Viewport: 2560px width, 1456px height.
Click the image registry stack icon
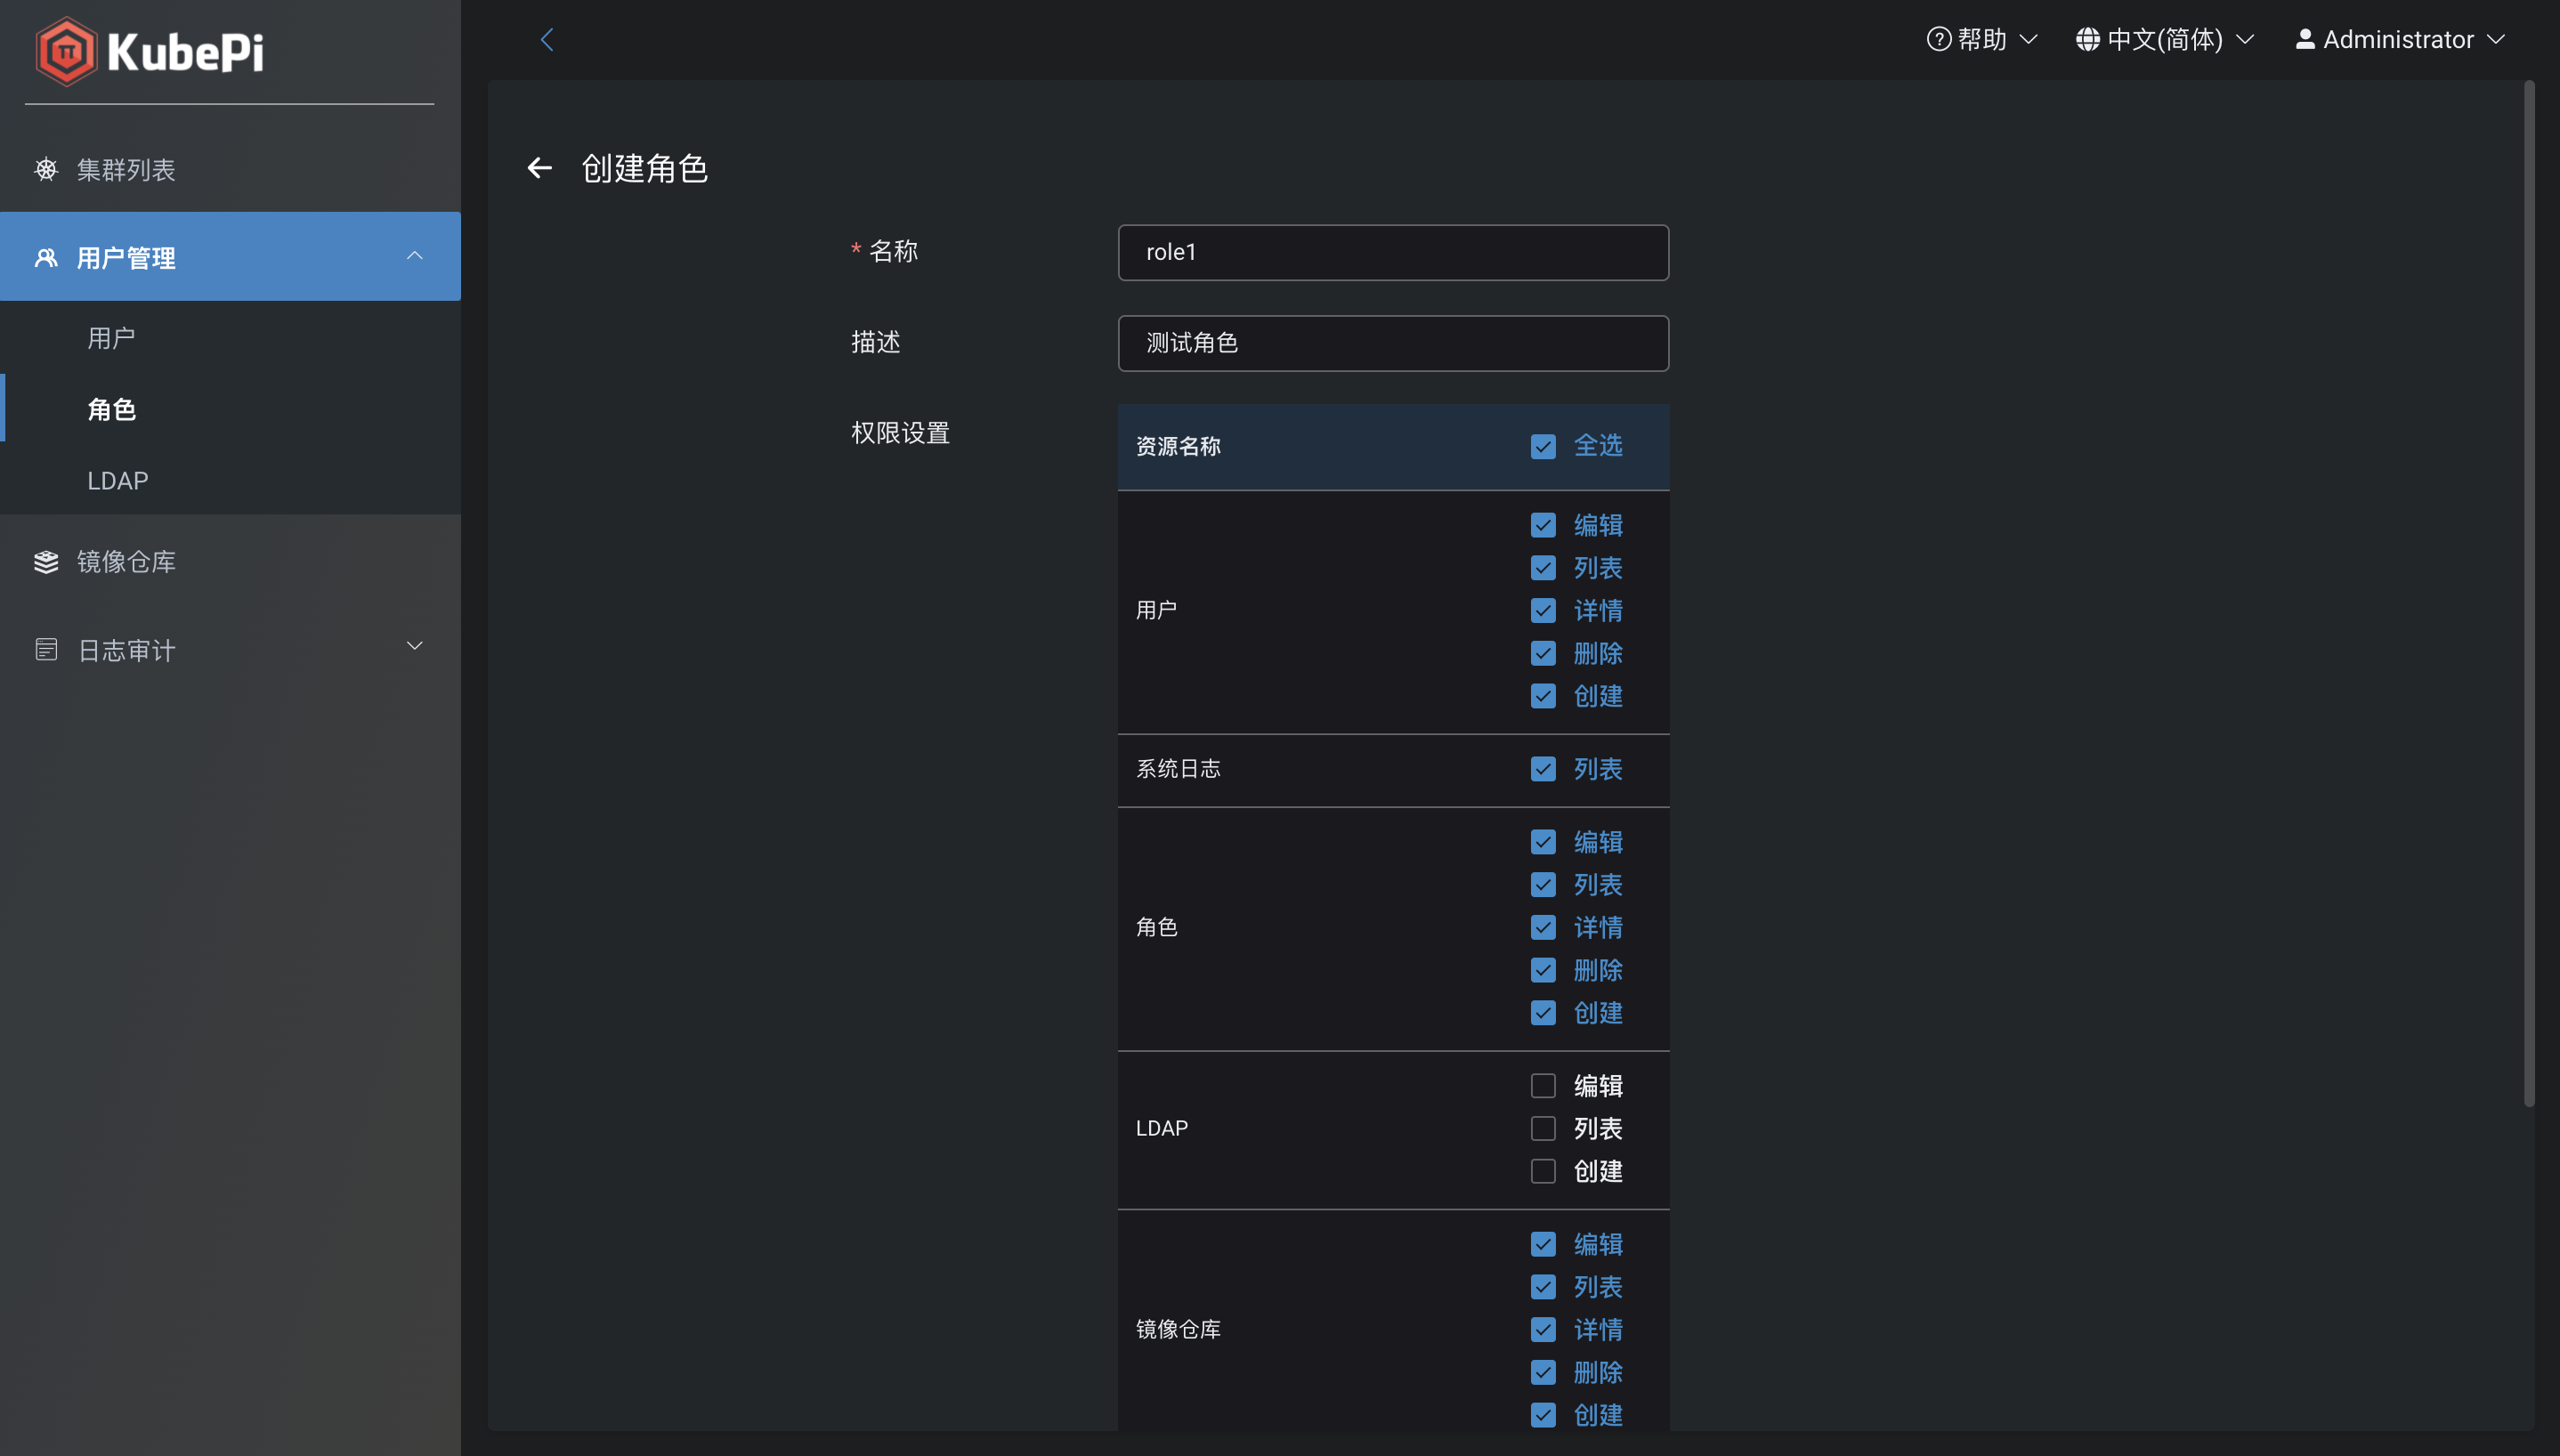pyautogui.click(x=46, y=562)
